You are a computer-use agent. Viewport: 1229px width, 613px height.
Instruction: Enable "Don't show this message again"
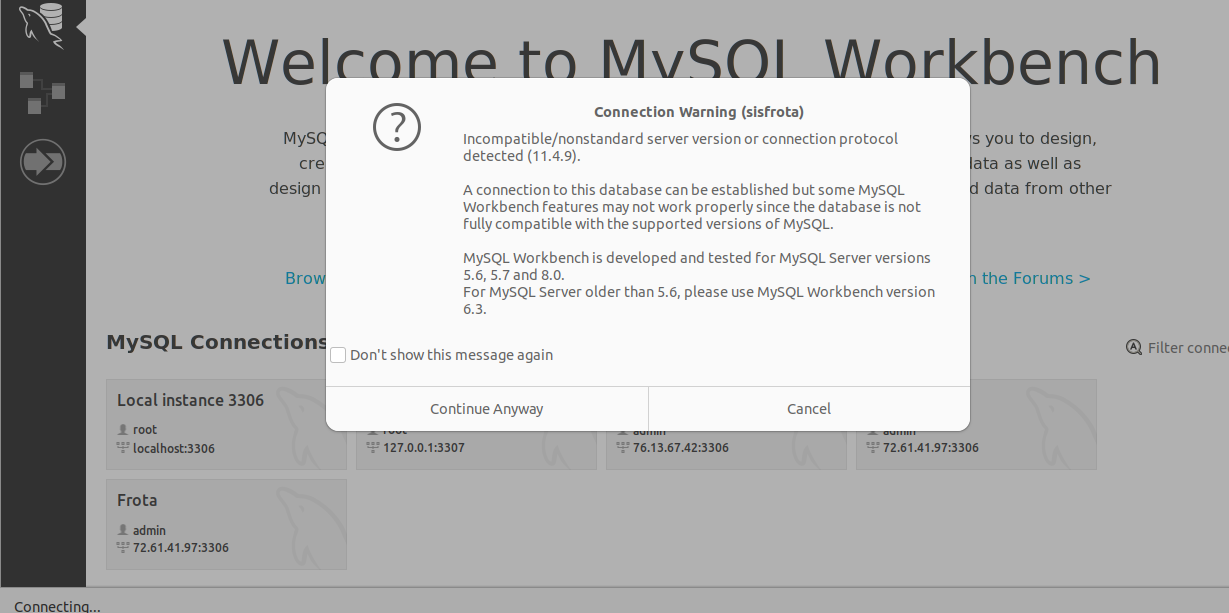coord(338,355)
